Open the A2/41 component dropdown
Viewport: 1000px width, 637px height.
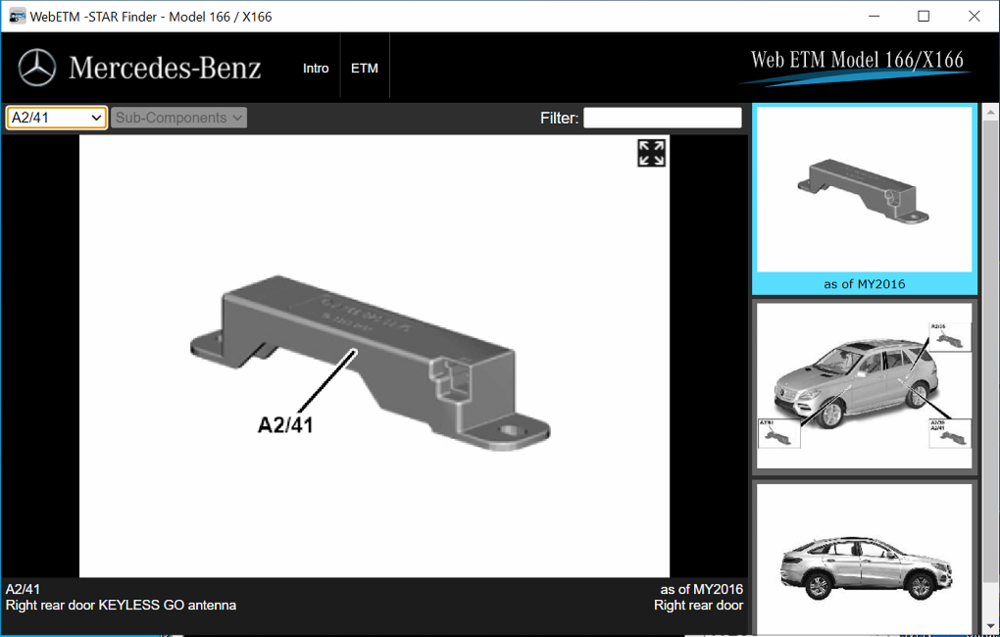click(x=56, y=118)
